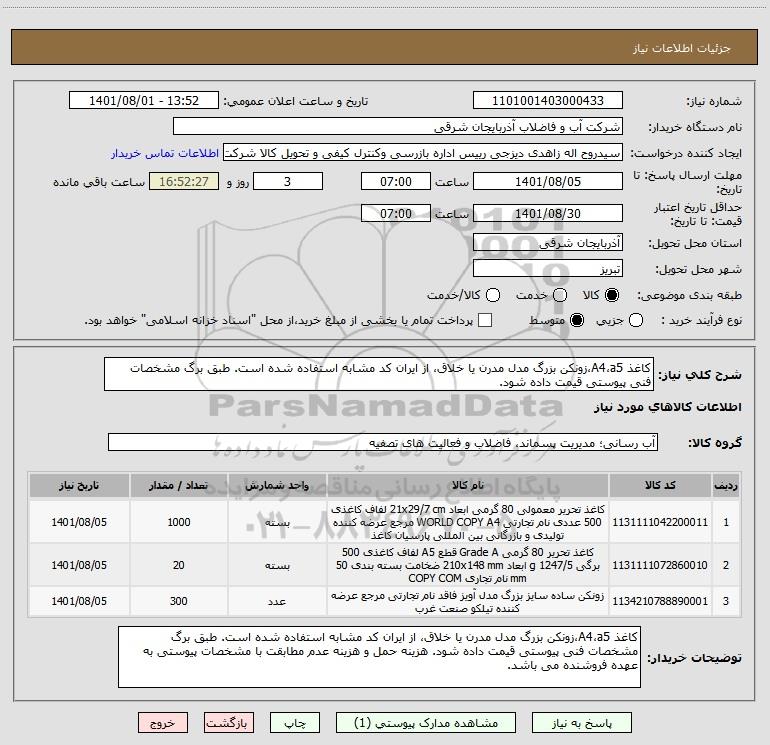Screen dimensions: 770x745
Task: Click the ردیف column header
Action: coord(726,485)
